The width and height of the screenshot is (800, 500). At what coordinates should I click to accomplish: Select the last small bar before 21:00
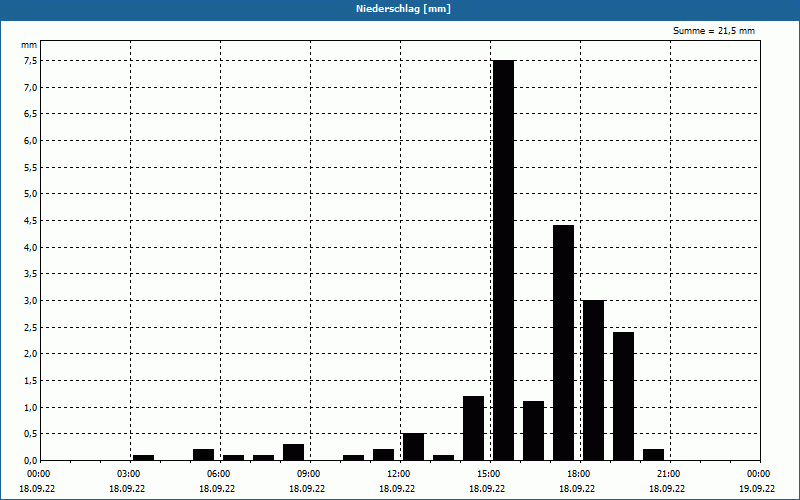click(x=654, y=455)
